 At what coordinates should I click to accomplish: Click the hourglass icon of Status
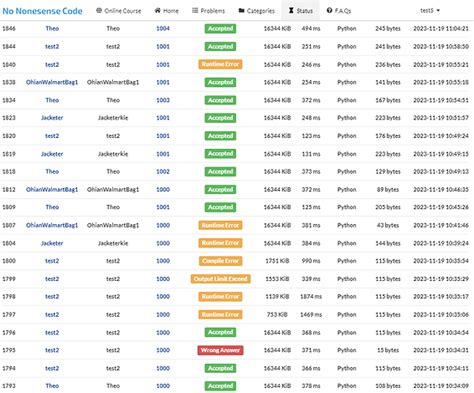[291, 11]
